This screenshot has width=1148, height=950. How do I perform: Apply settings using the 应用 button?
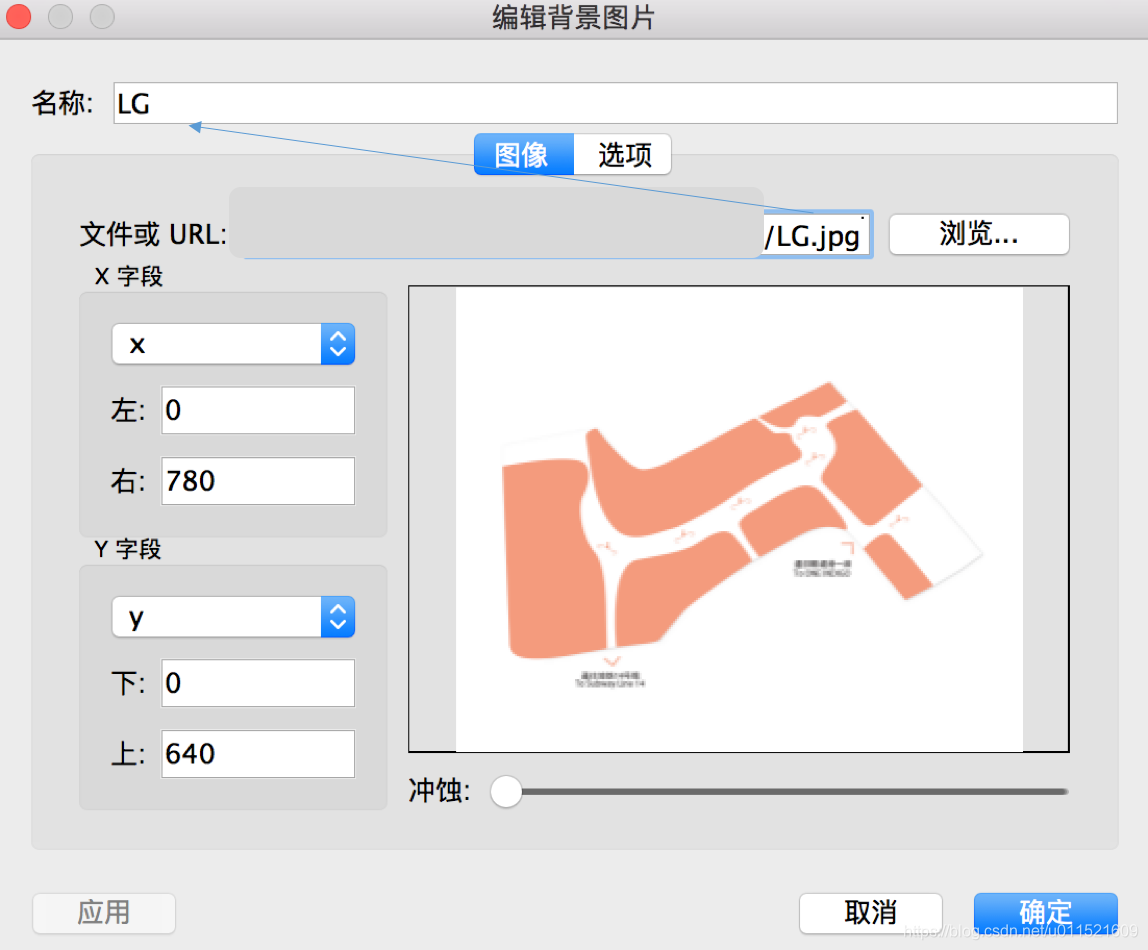click(103, 912)
